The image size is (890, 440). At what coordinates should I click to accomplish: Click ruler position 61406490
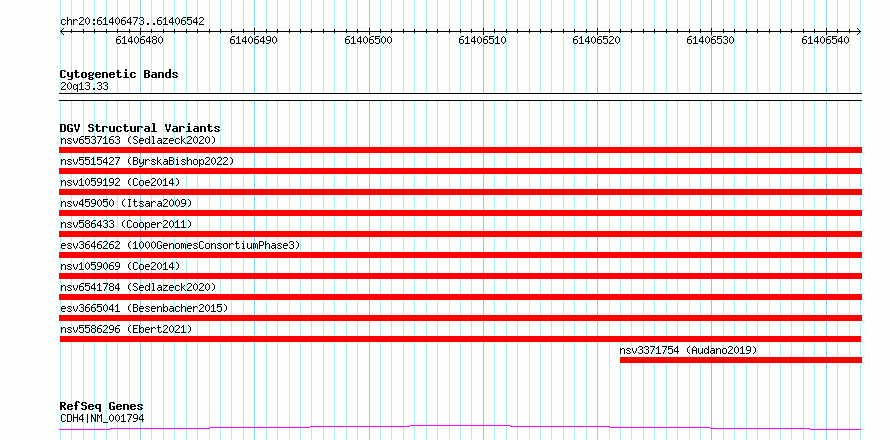pos(254,40)
